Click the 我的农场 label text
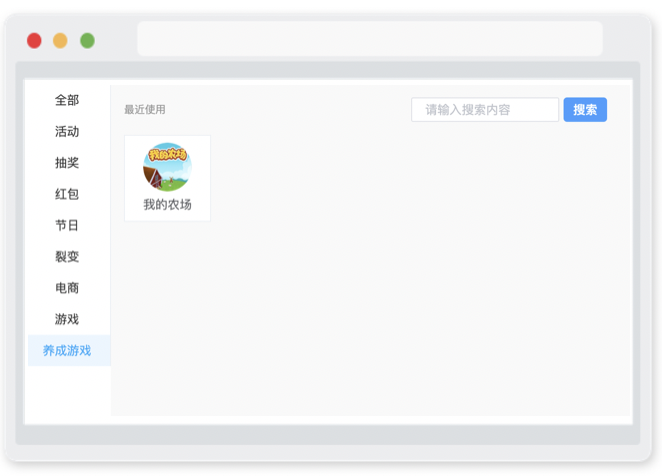The image size is (662, 476). point(167,205)
